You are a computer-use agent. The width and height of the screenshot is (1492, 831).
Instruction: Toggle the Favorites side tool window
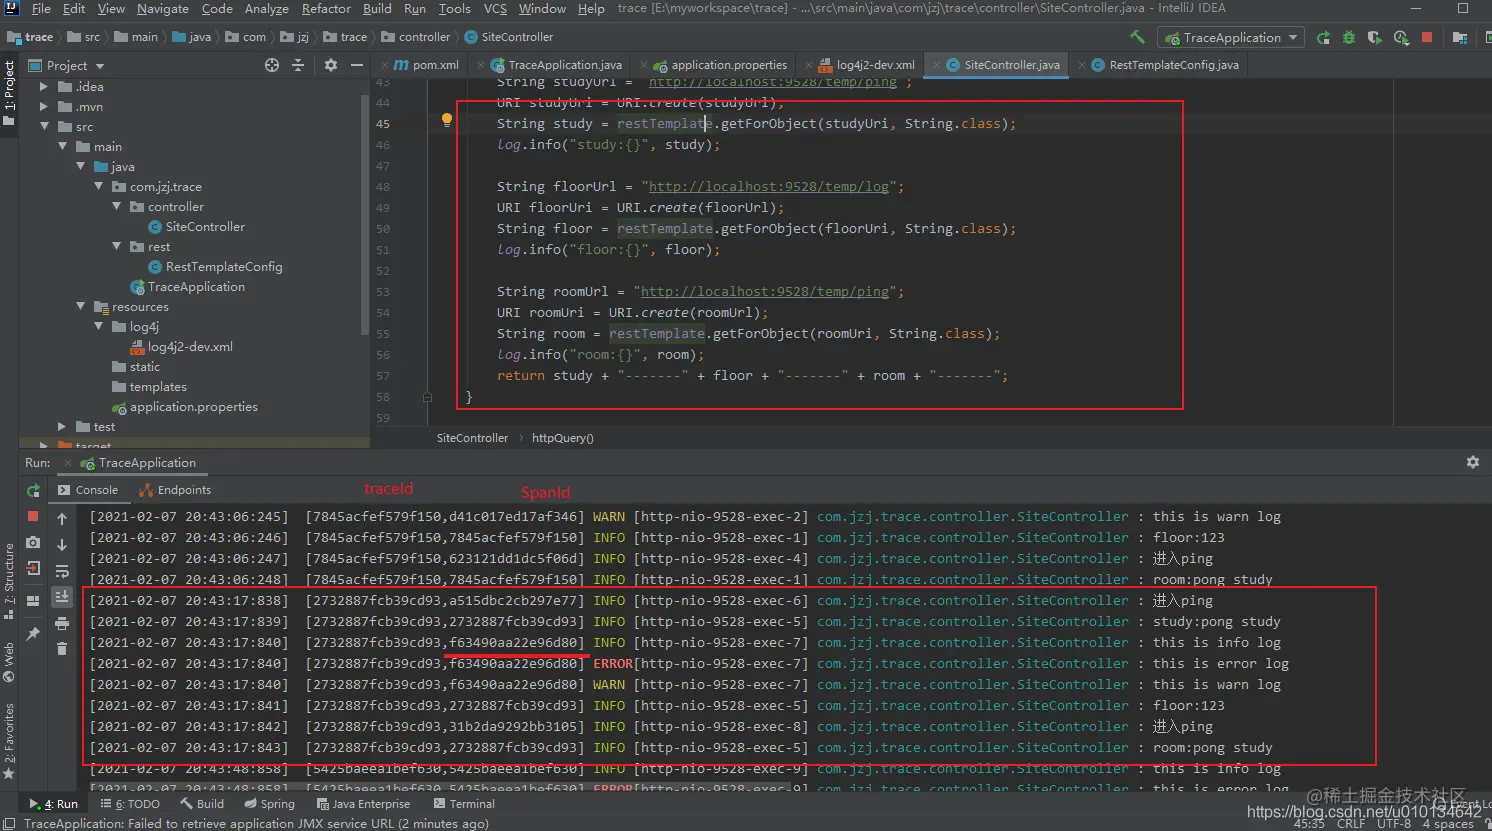pyautogui.click(x=9, y=740)
